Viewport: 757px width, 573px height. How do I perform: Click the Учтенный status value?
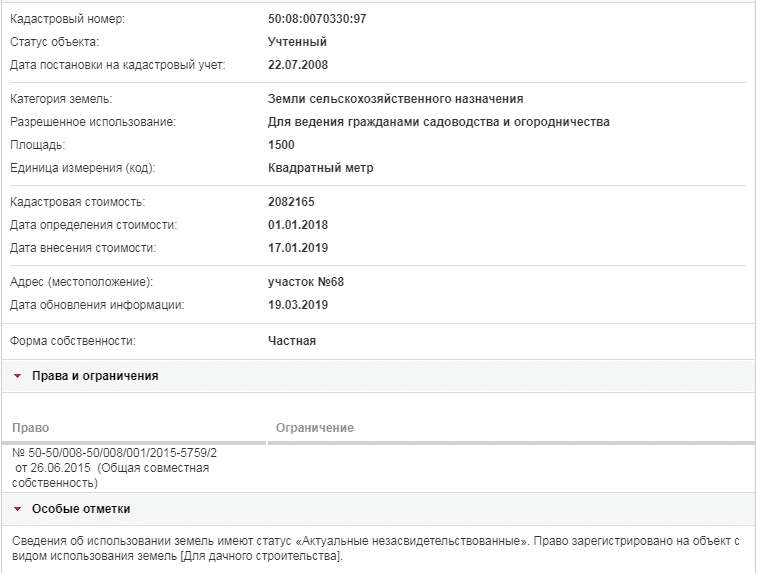[x=297, y=42]
